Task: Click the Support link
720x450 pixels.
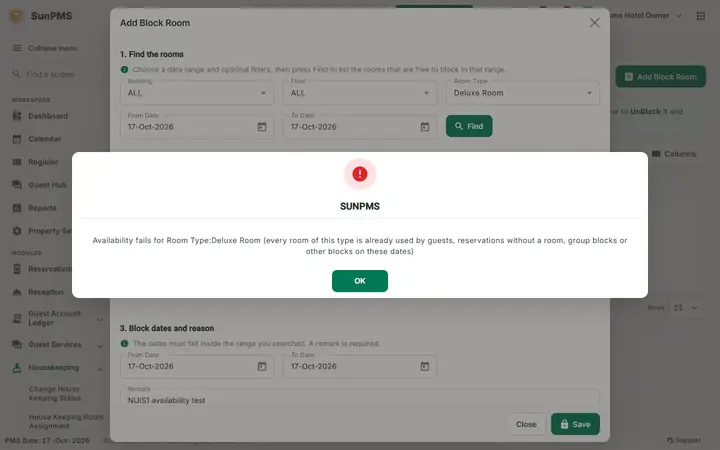Action: pyautogui.click(x=684, y=440)
